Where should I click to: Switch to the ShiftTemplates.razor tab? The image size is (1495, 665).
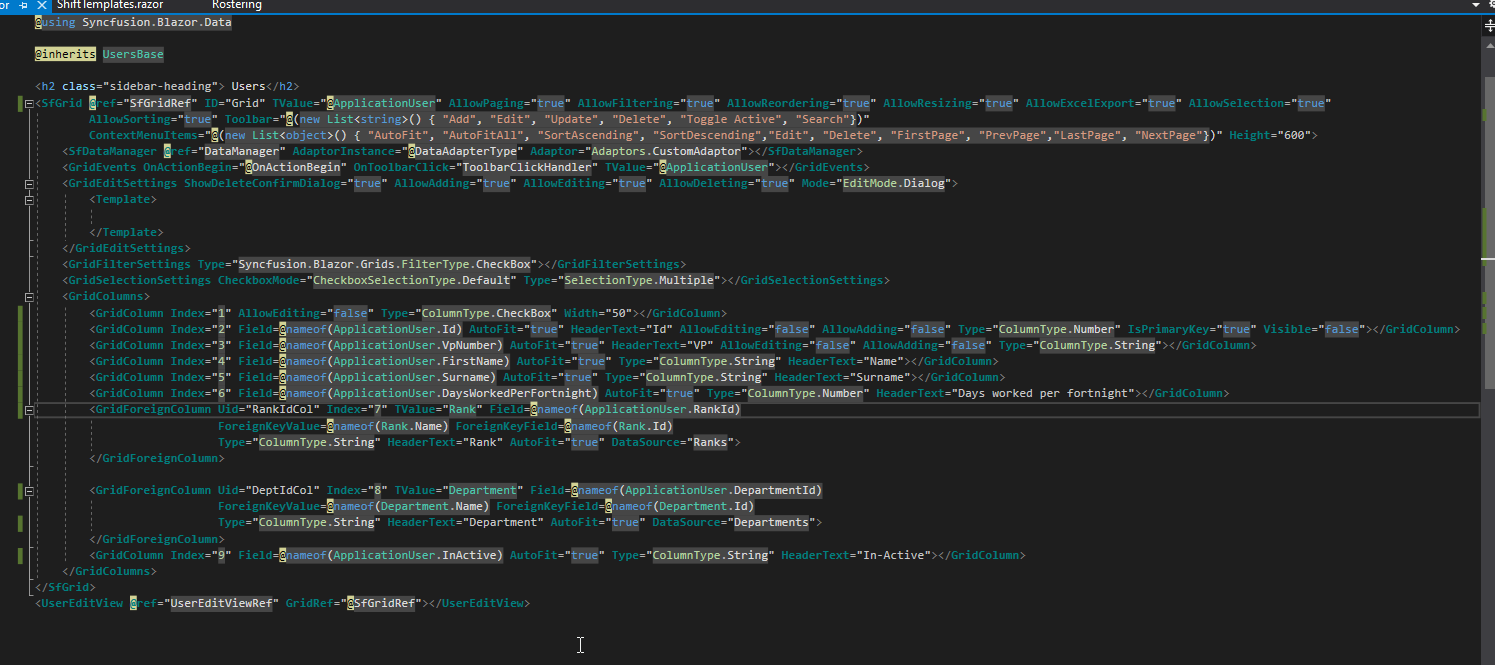click(110, 5)
